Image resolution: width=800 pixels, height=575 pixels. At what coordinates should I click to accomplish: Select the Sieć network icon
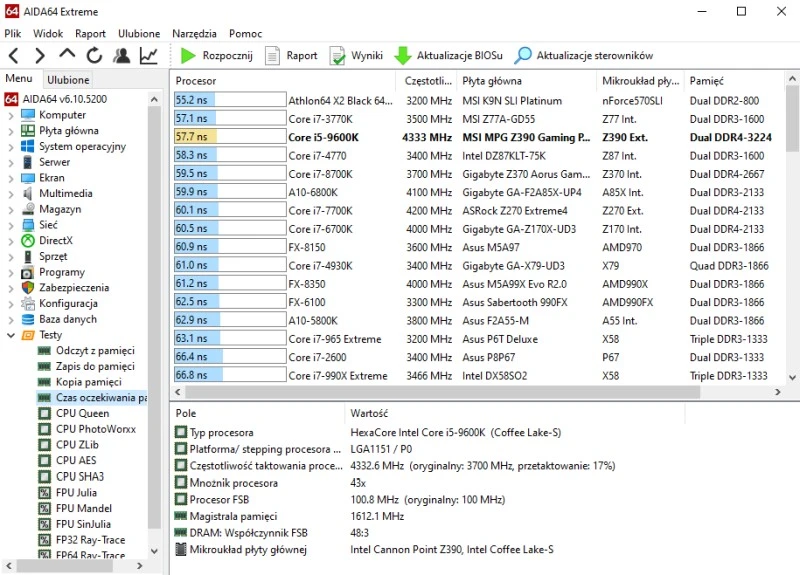click(28, 225)
